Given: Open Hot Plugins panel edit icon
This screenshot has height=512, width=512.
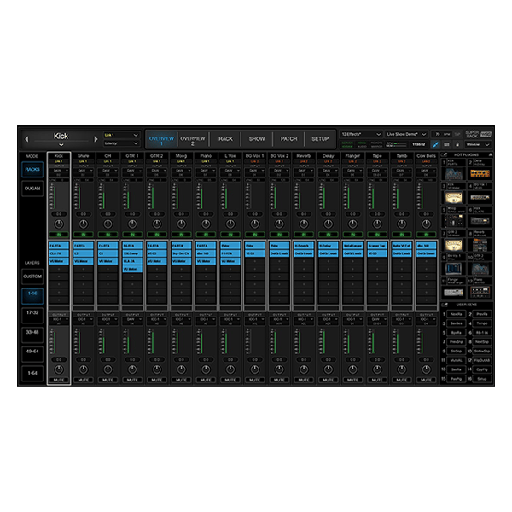Looking at the screenshot, I should point(444,155).
